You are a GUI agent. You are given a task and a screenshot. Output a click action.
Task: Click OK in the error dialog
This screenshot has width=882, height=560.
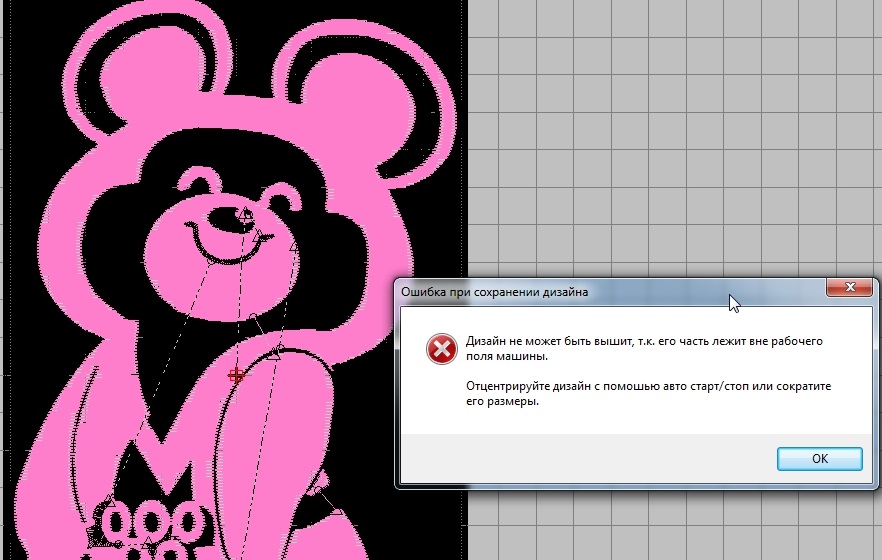tap(820, 459)
